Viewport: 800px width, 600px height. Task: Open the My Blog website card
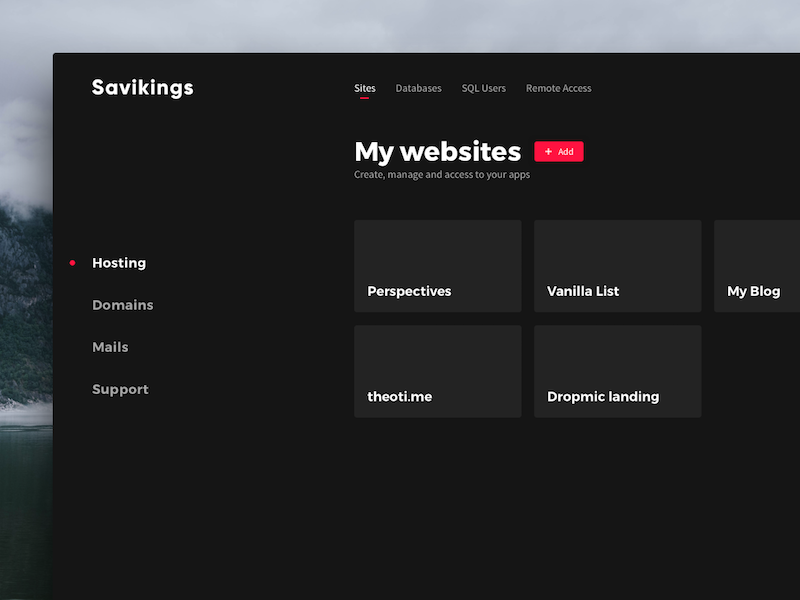click(757, 266)
